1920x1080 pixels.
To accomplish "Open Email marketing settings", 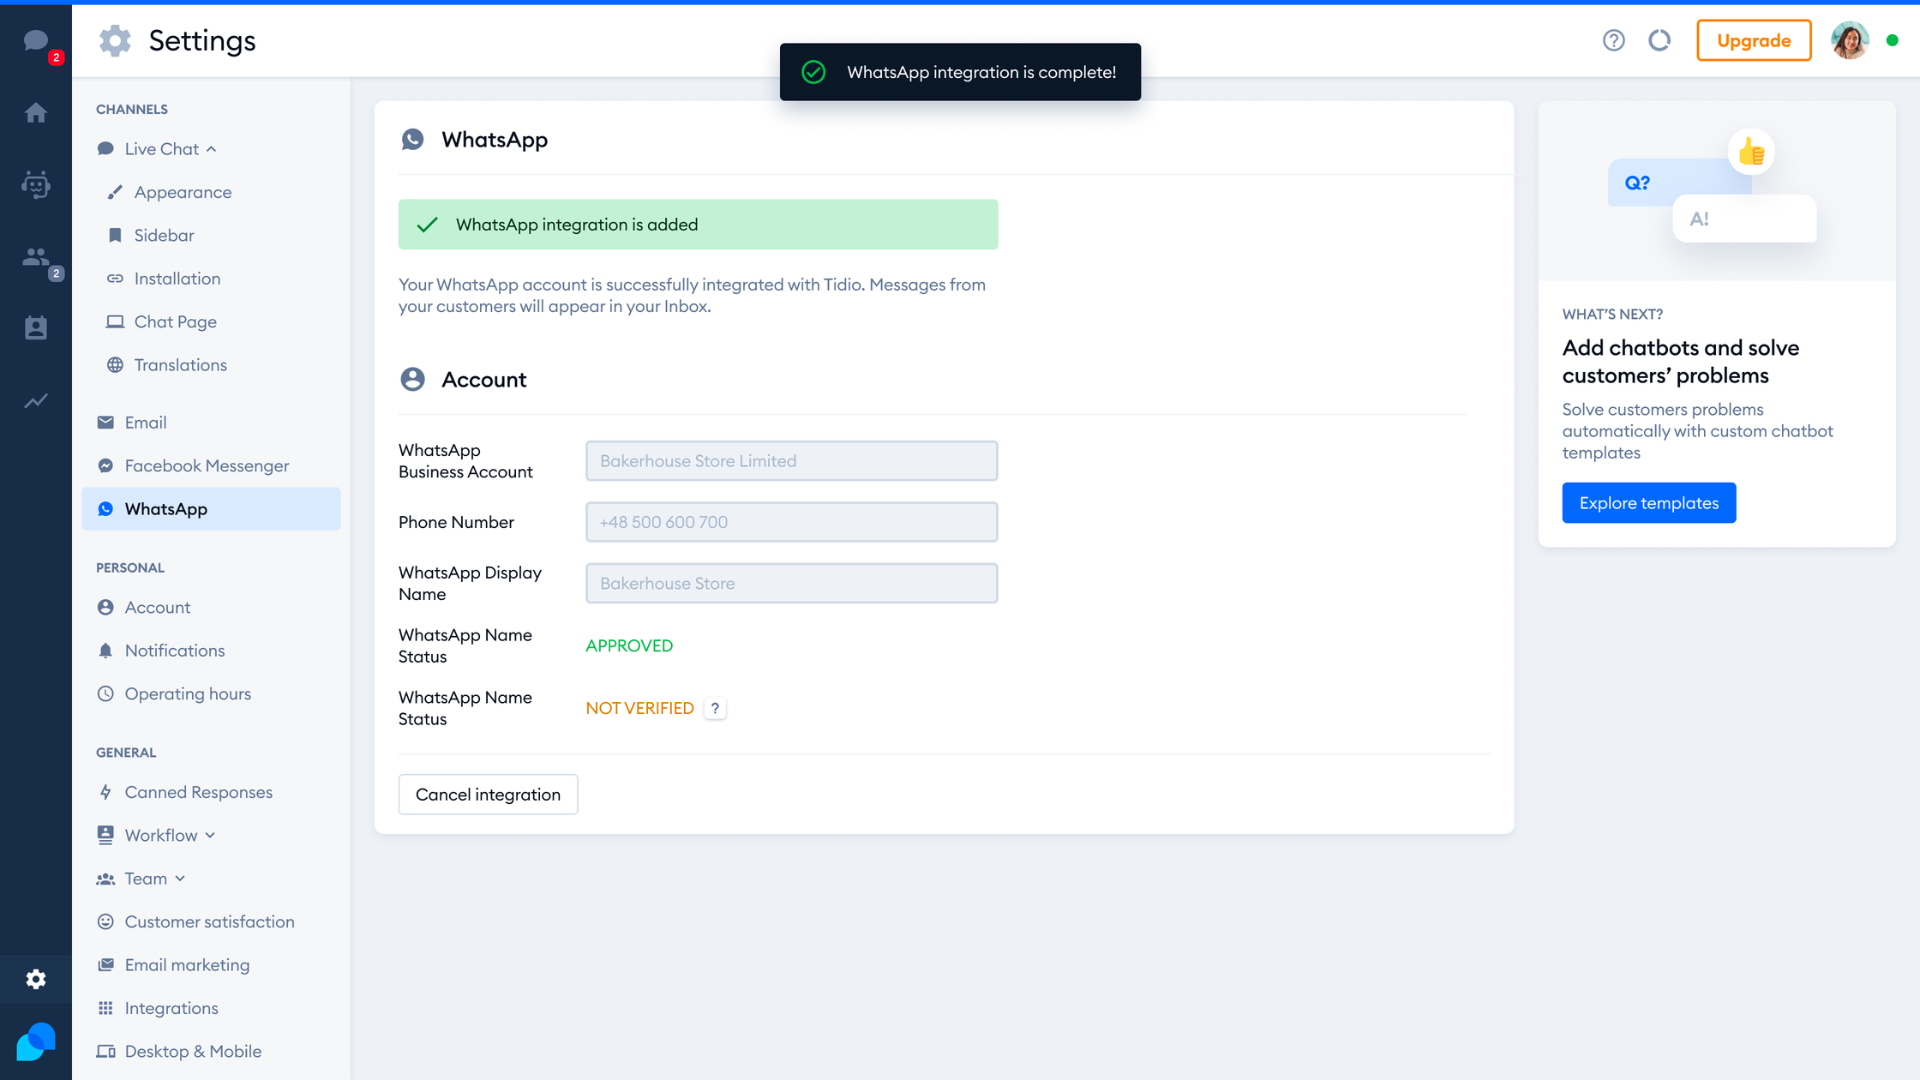I will 187,964.
